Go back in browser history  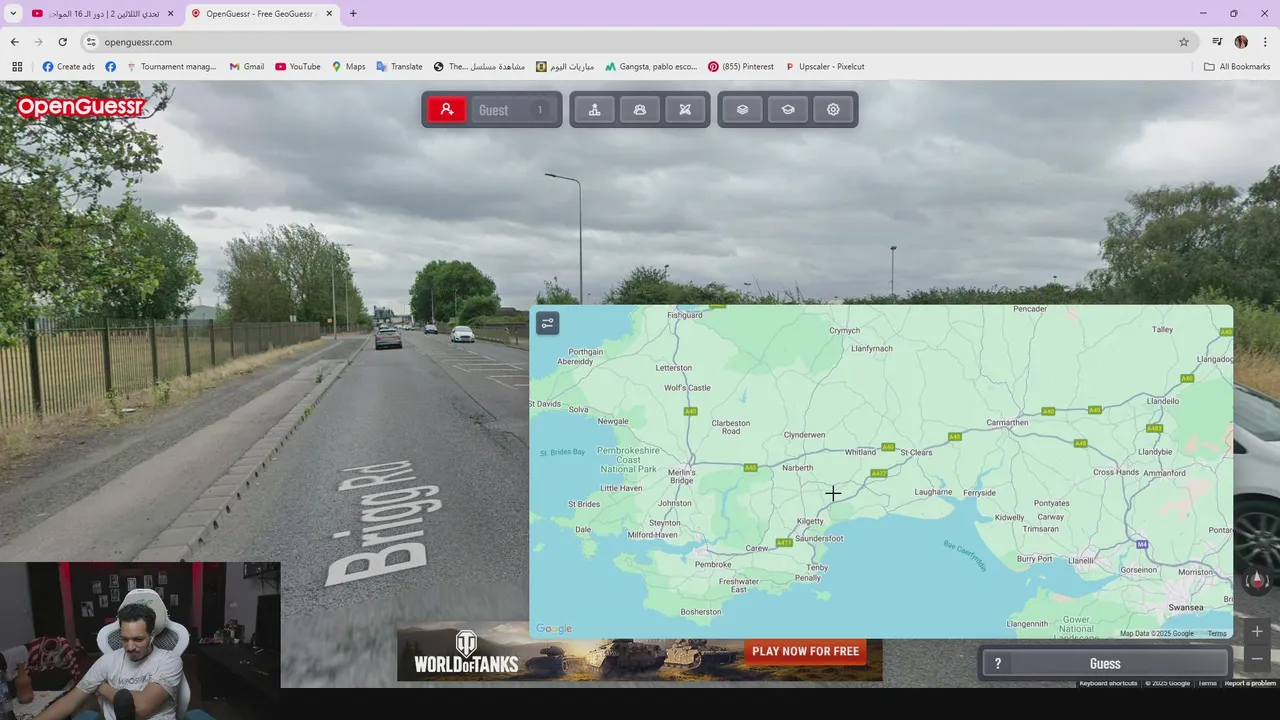(14, 42)
